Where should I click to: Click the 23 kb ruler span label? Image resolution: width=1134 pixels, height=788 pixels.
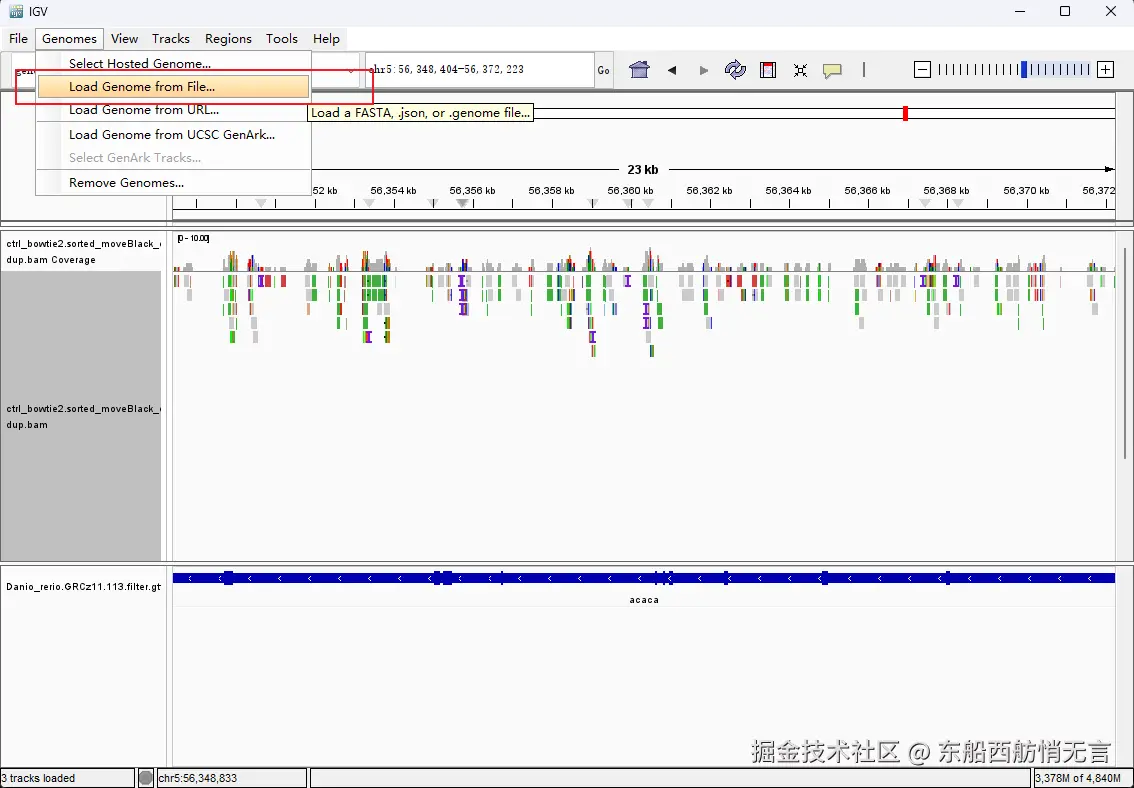pyautogui.click(x=642, y=169)
